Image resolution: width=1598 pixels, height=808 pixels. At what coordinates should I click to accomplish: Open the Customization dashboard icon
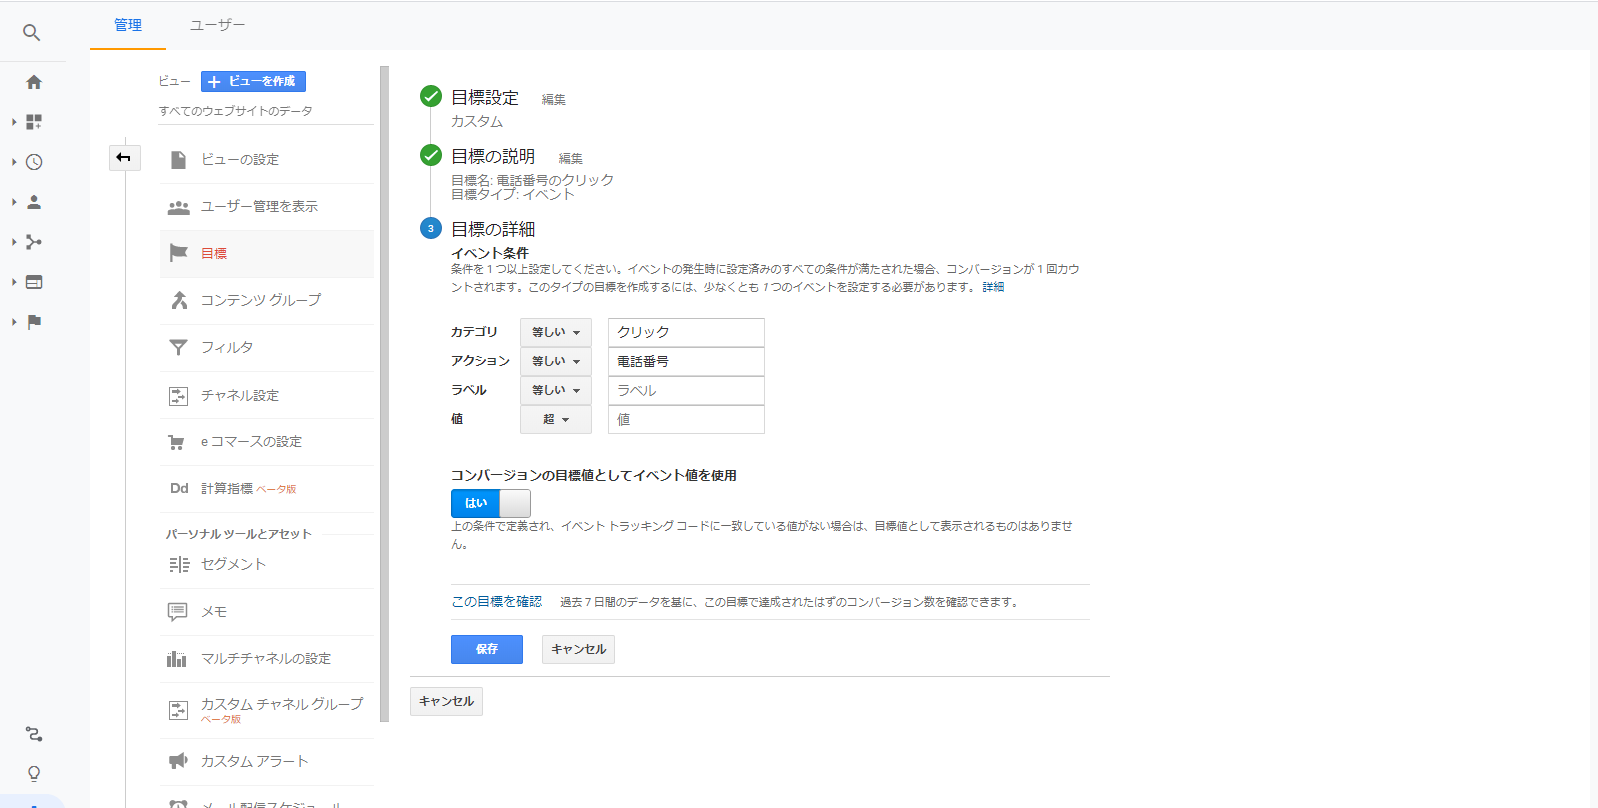(x=34, y=122)
